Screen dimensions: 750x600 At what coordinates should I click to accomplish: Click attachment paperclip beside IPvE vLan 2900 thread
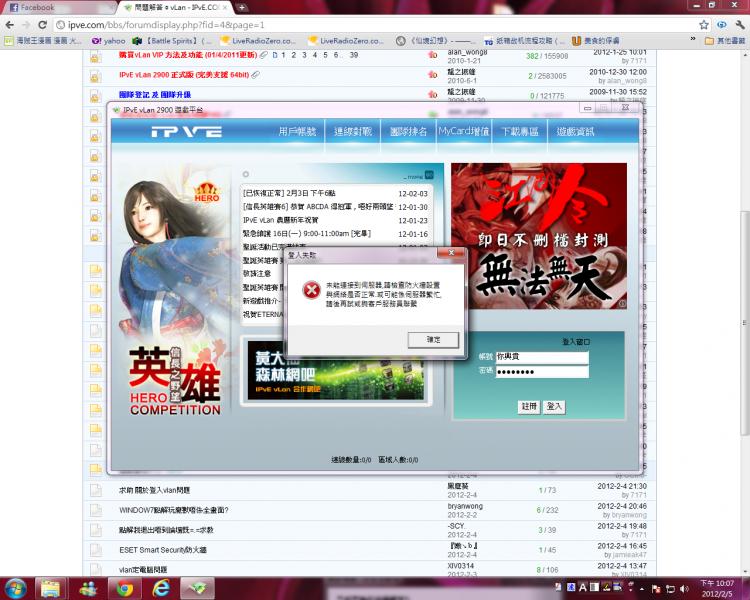256,75
